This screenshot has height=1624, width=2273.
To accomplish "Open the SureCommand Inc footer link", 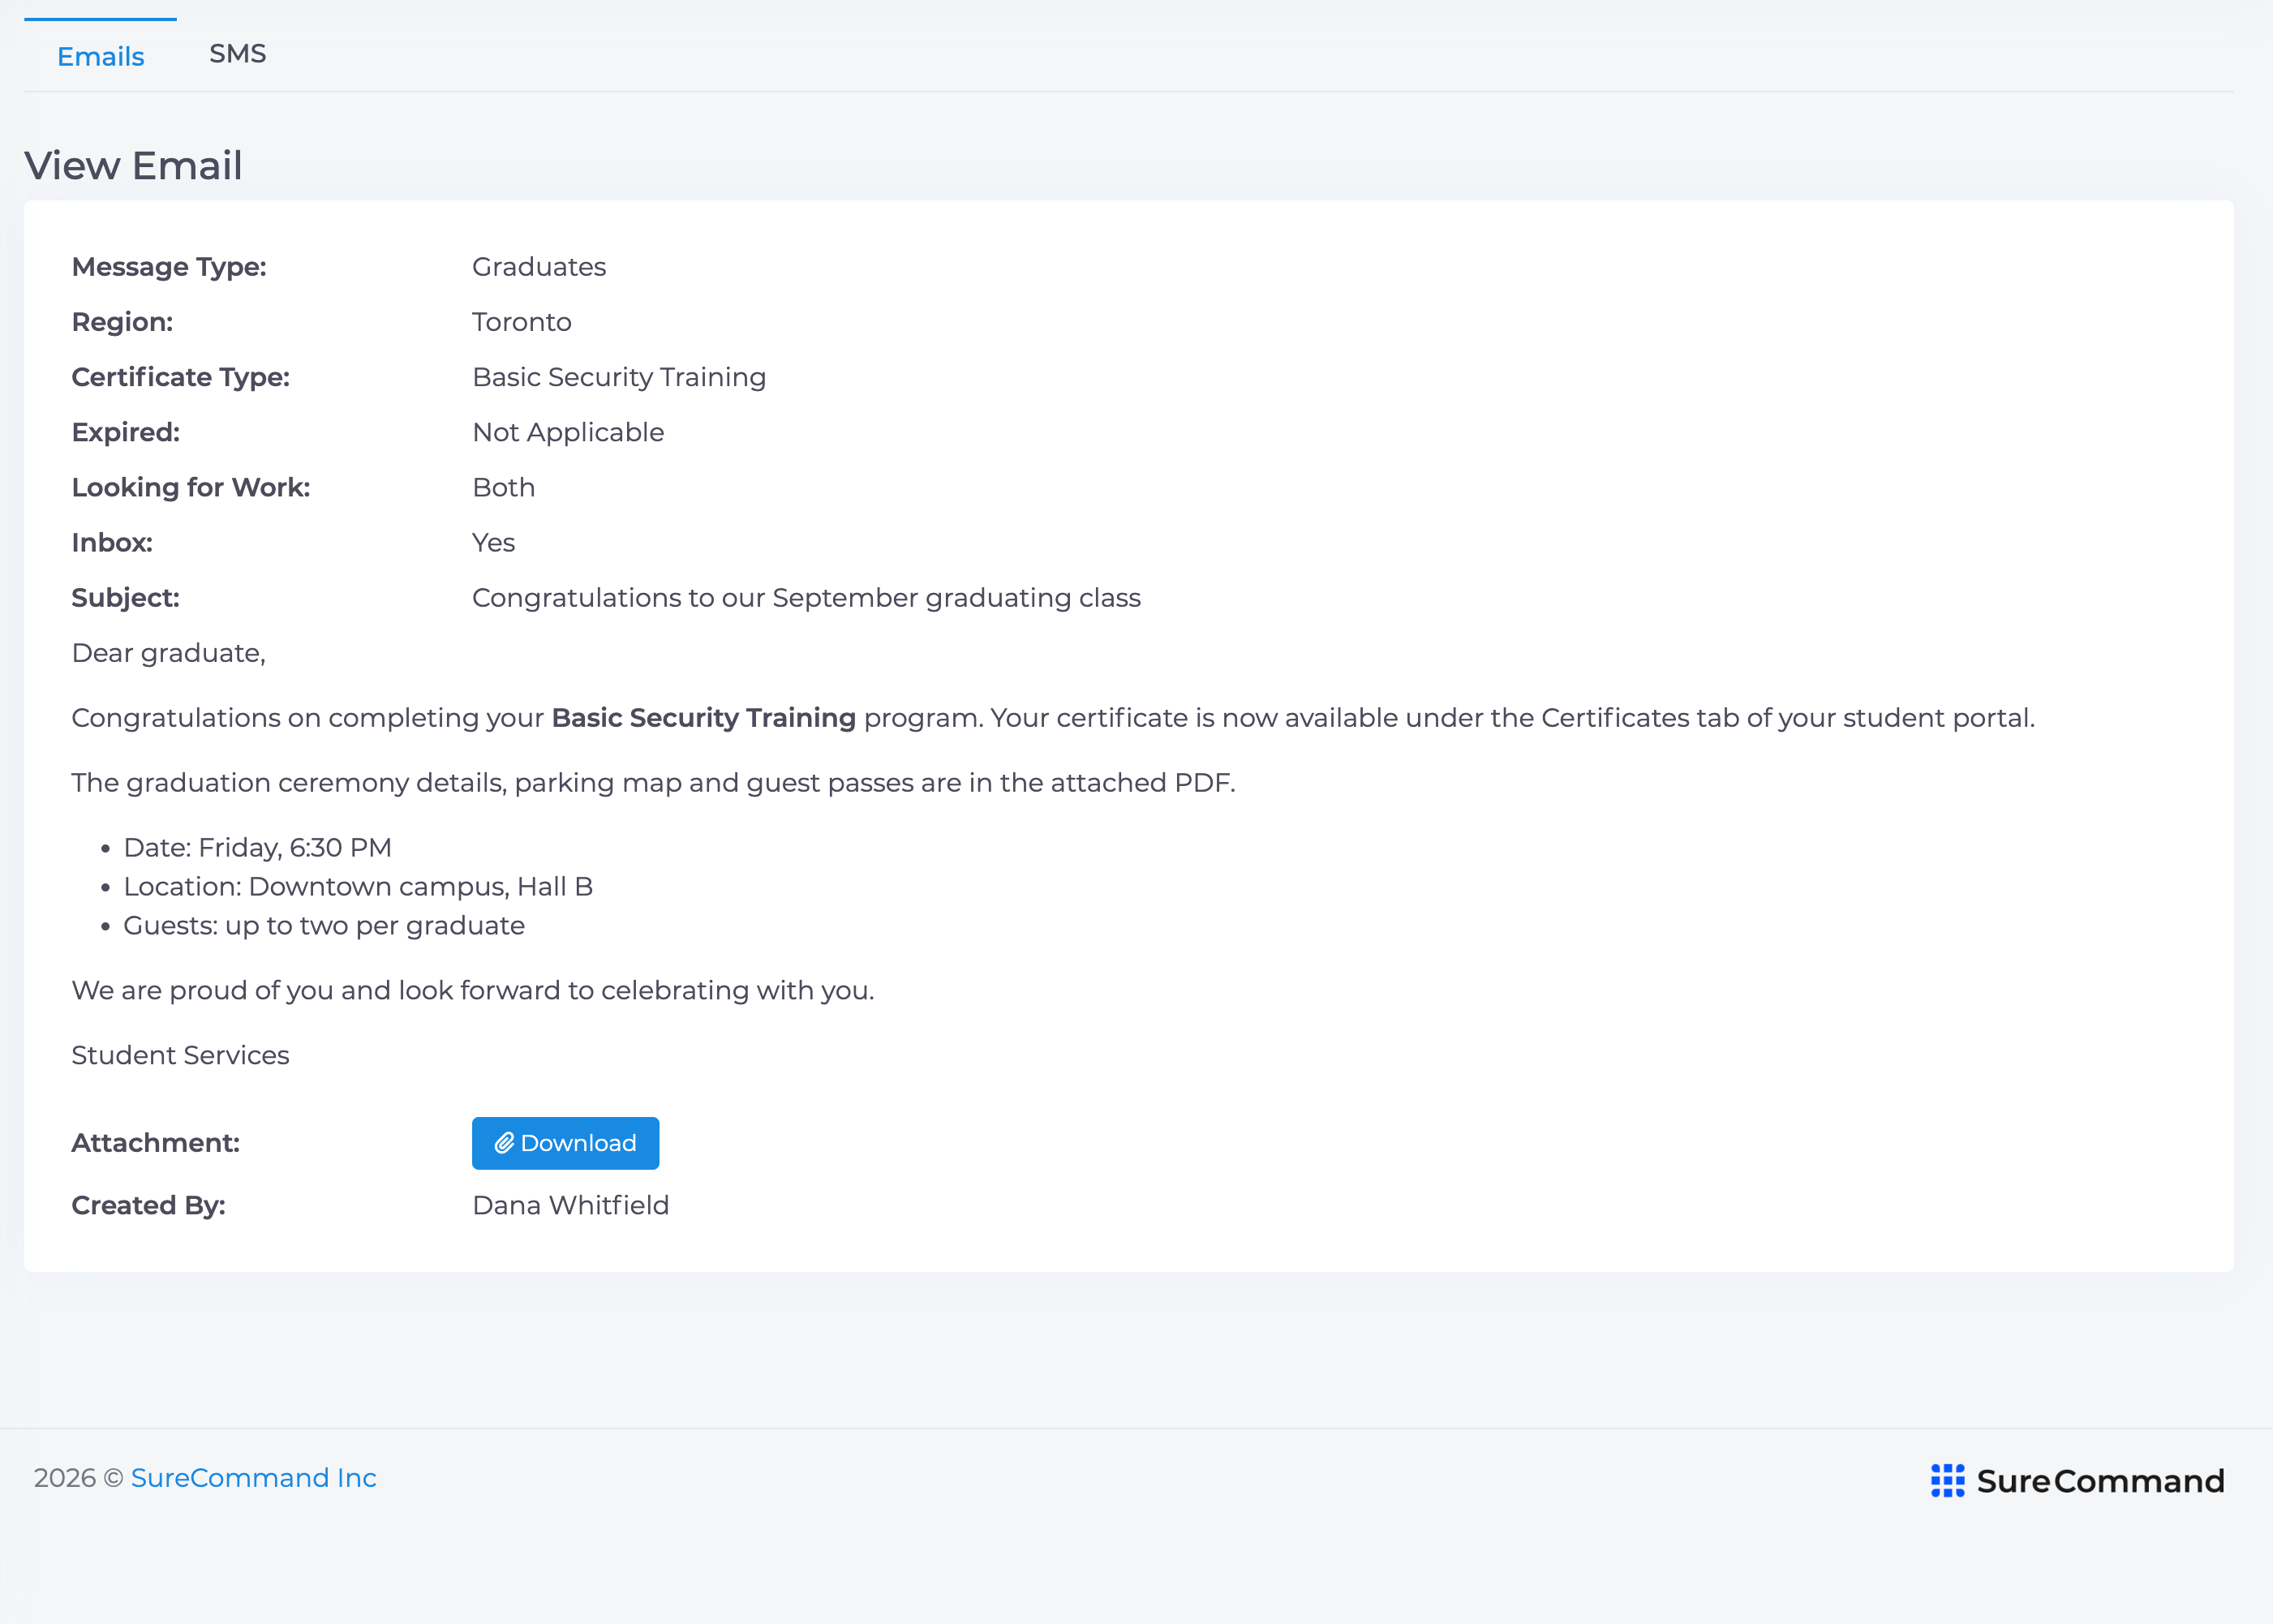I will [253, 1478].
